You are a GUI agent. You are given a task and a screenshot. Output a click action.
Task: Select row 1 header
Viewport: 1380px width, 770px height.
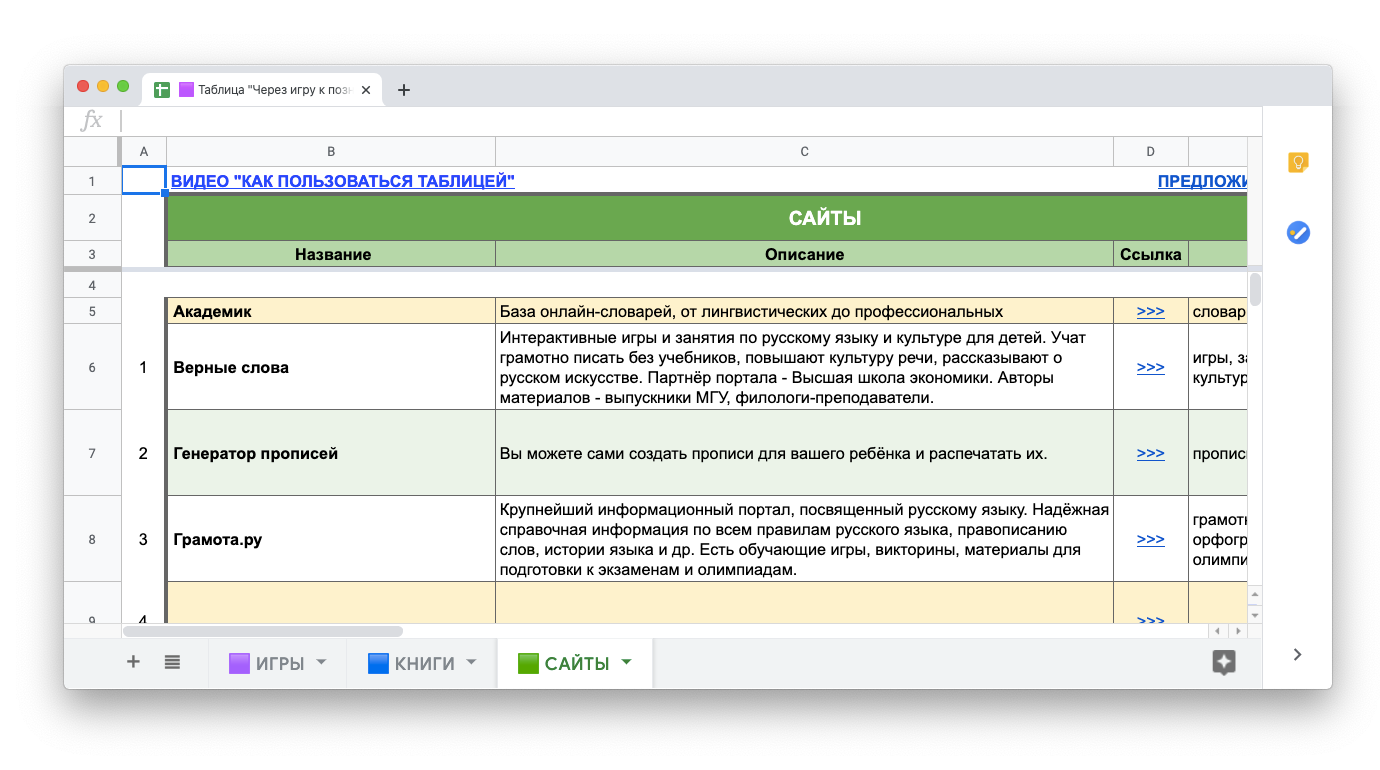[x=92, y=181]
